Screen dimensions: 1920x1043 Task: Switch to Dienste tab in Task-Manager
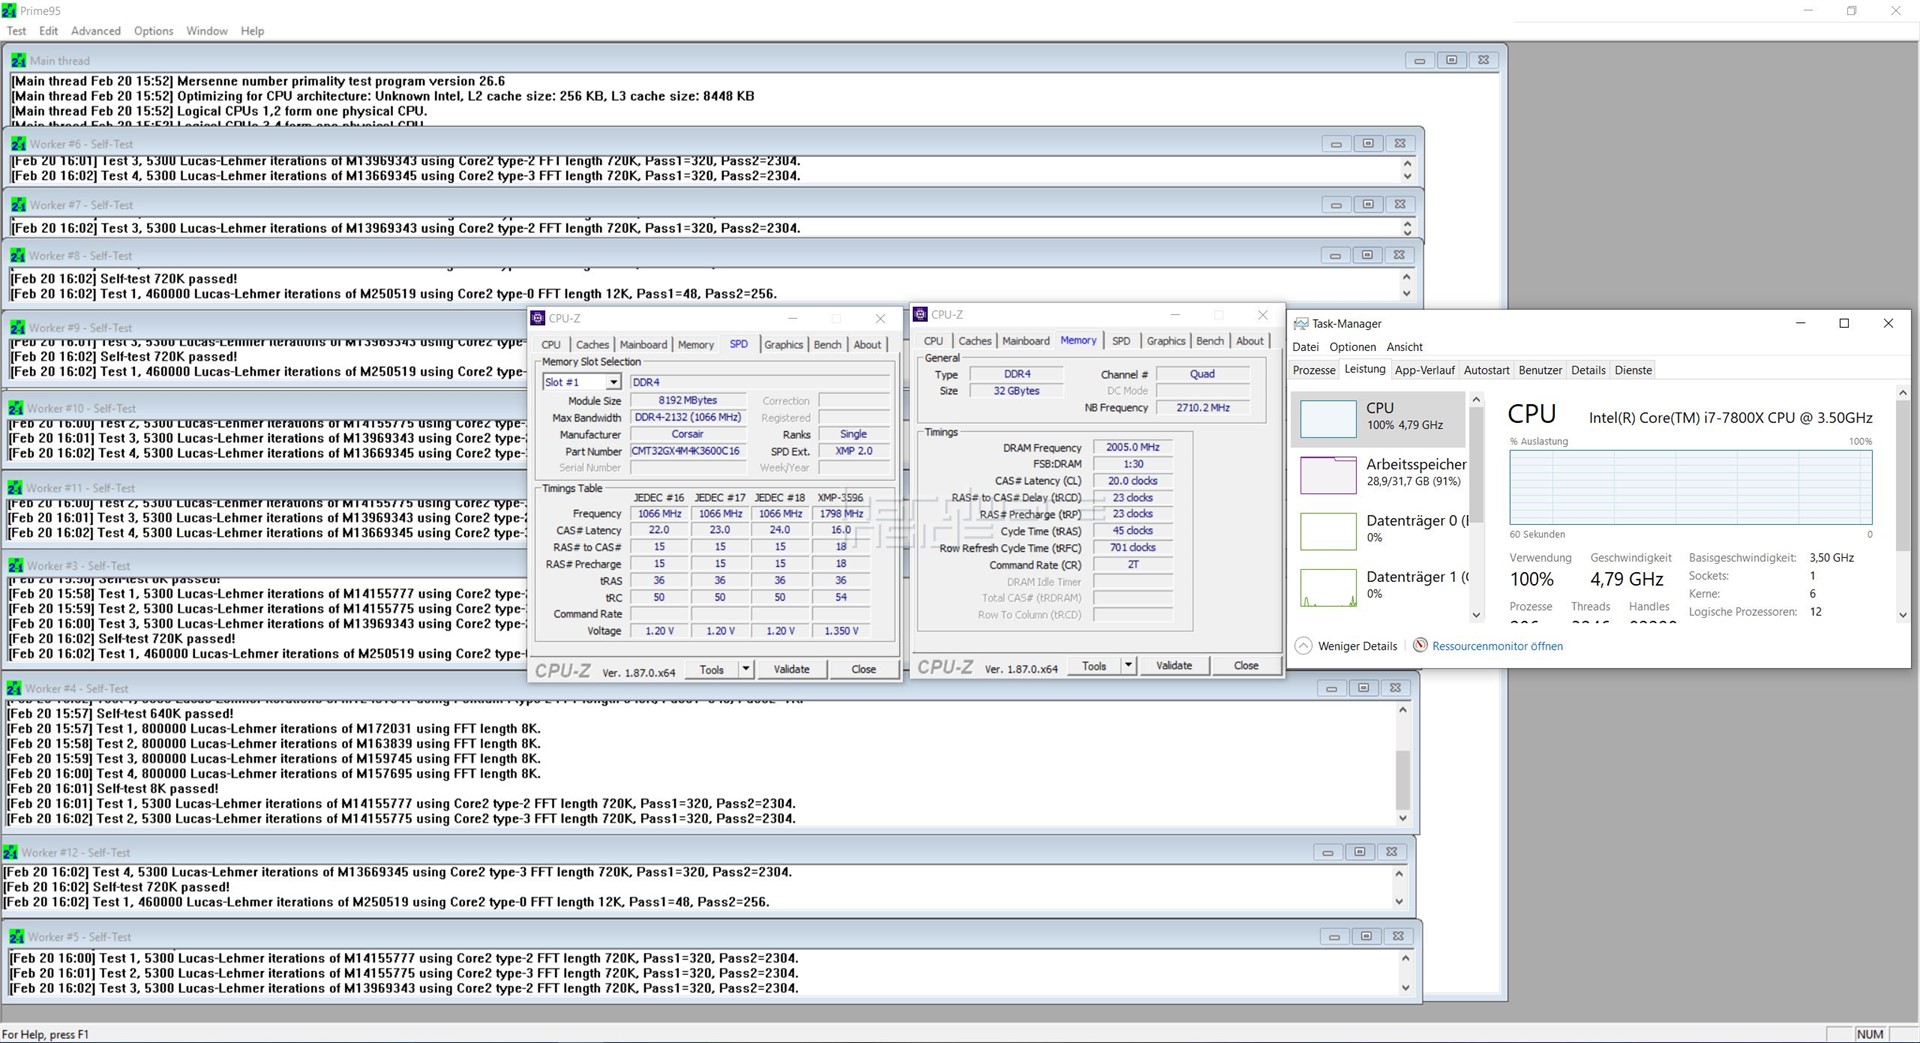pos(1633,370)
